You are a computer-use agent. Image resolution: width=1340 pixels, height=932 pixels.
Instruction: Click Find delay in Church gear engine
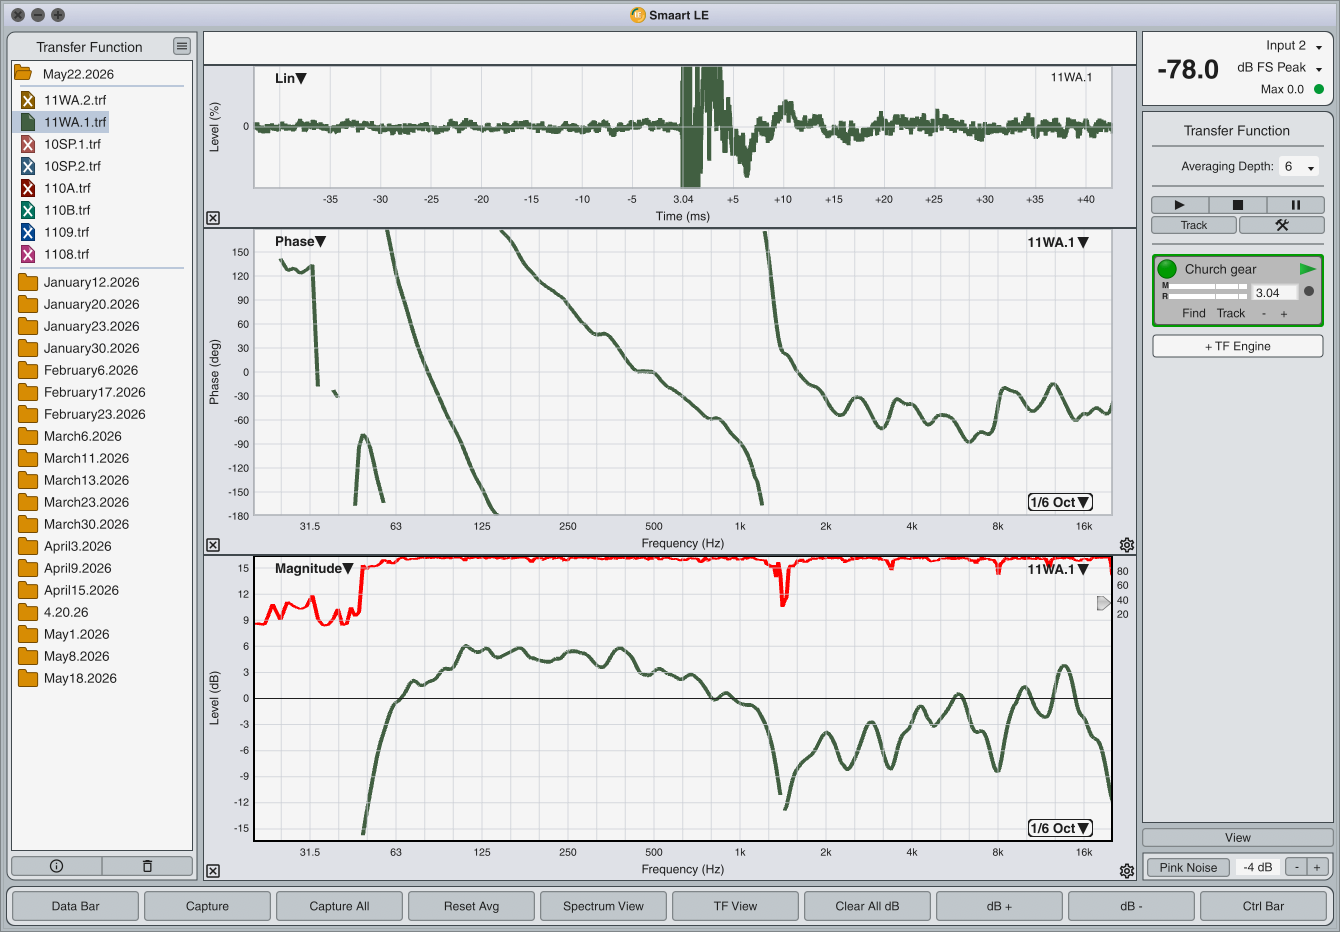pyautogui.click(x=1194, y=313)
